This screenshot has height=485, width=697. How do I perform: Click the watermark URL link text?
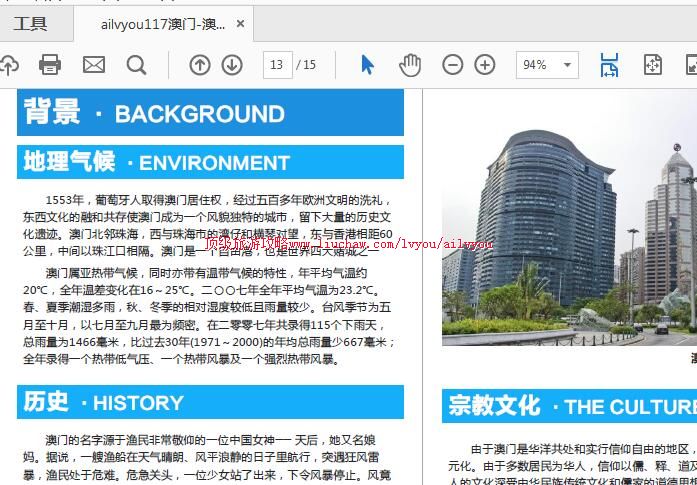[349, 243]
